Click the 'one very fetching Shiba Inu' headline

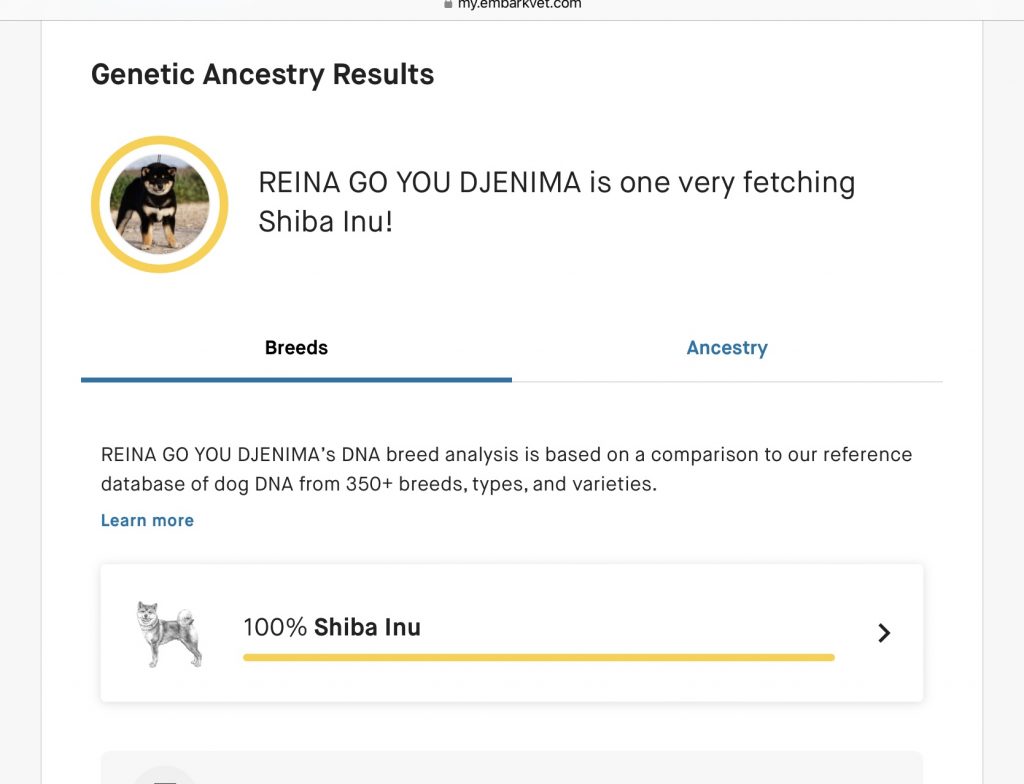click(556, 201)
